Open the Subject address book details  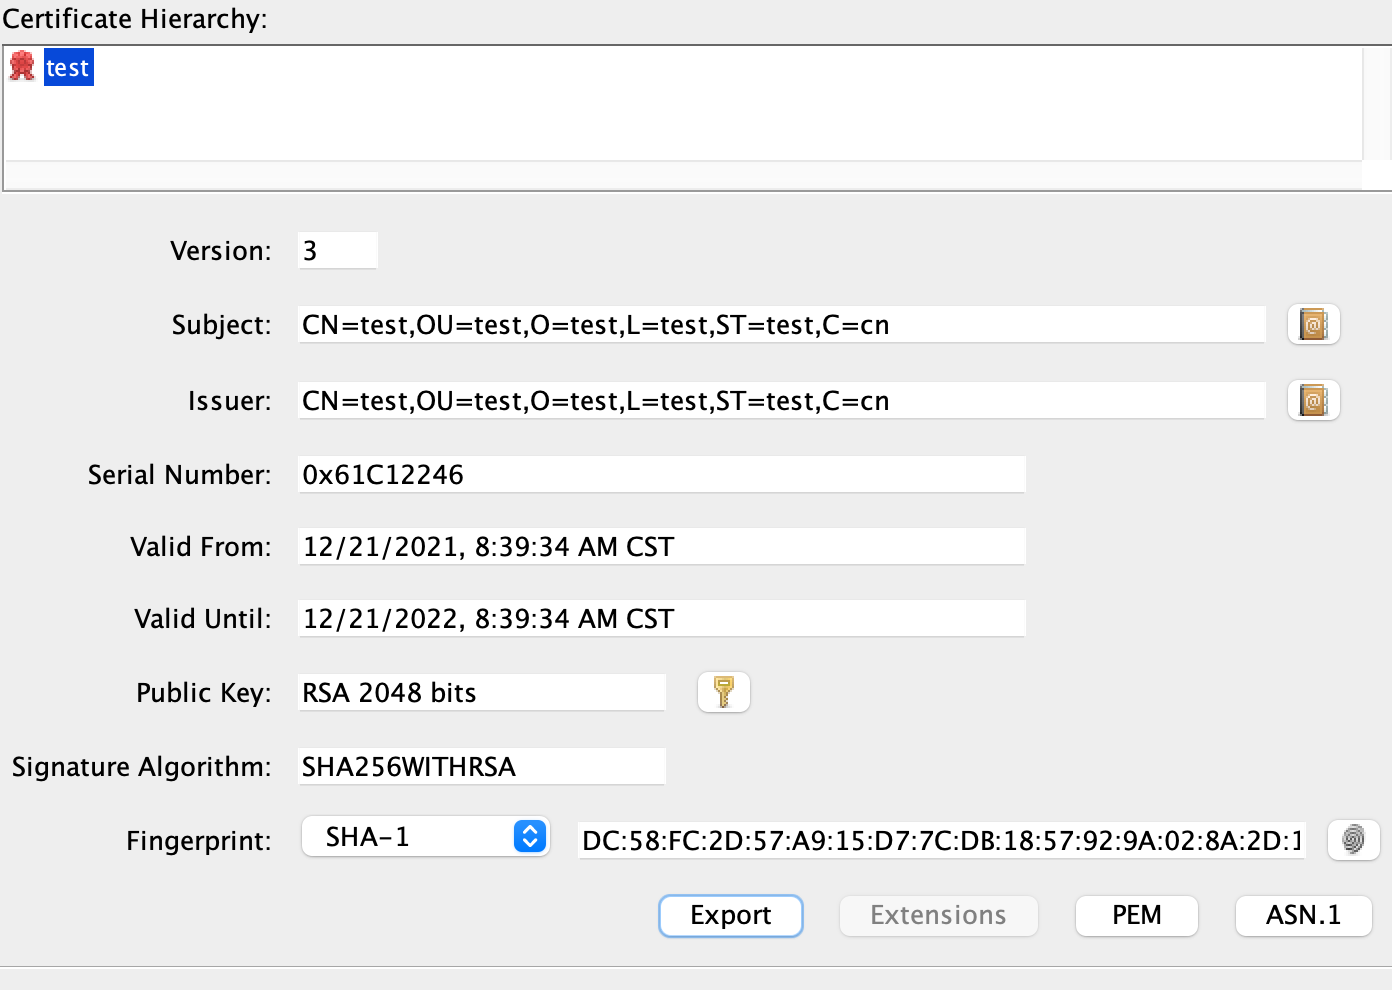pyautogui.click(x=1313, y=324)
